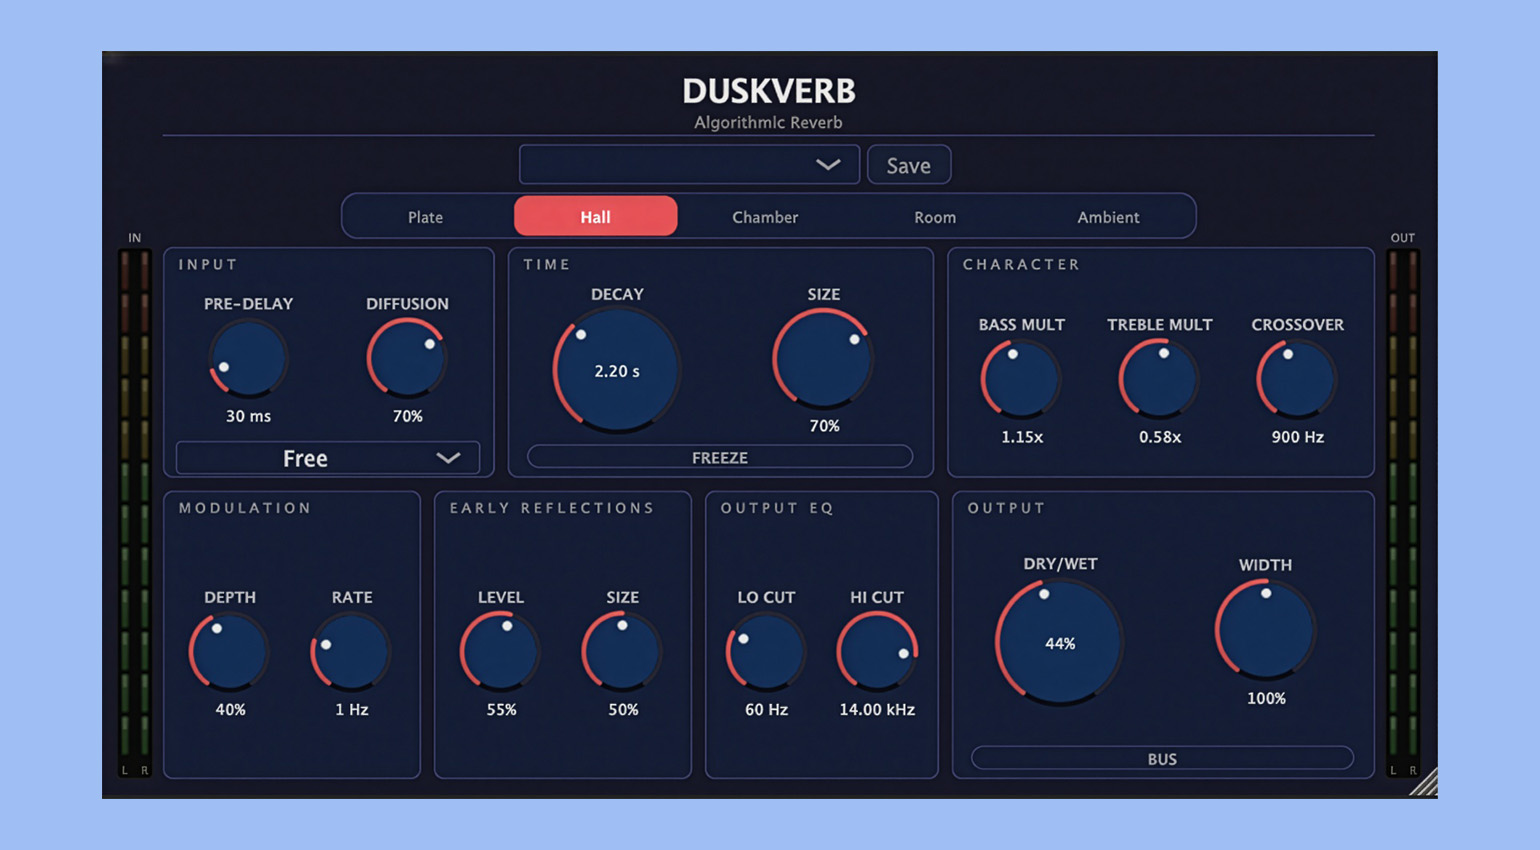Image resolution: width=1540 pixels, height=850 pixels.
Task: Switch to the Chamber algorithm tab
Action: coord(765,217)
